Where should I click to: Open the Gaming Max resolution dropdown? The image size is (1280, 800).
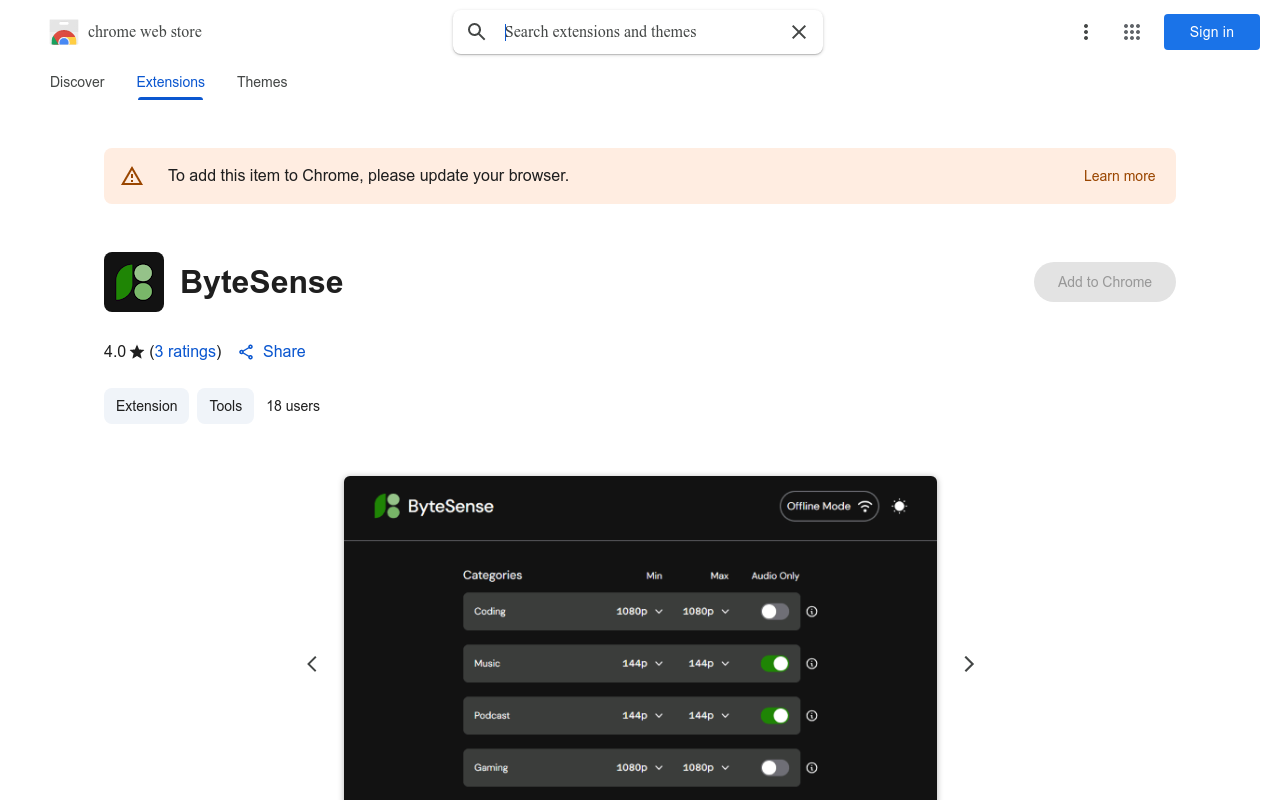[x=706, y=768]
